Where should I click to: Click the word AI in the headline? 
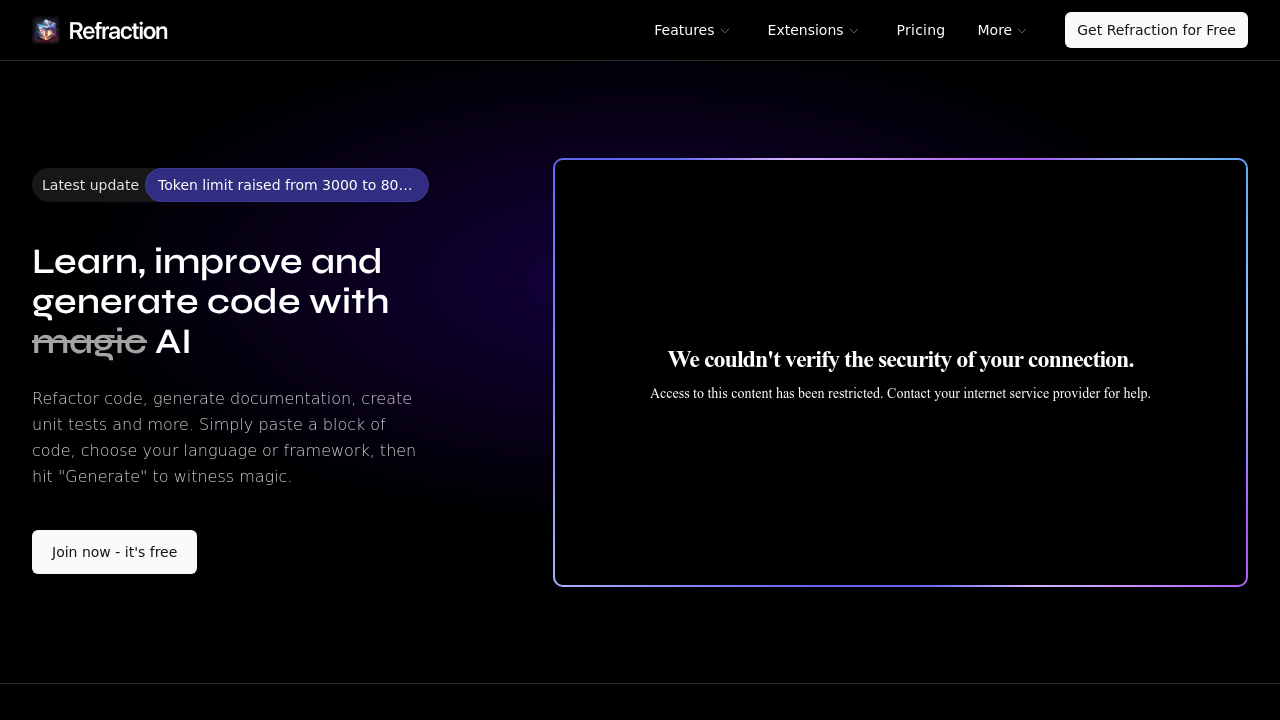click(x=173, y=342)
